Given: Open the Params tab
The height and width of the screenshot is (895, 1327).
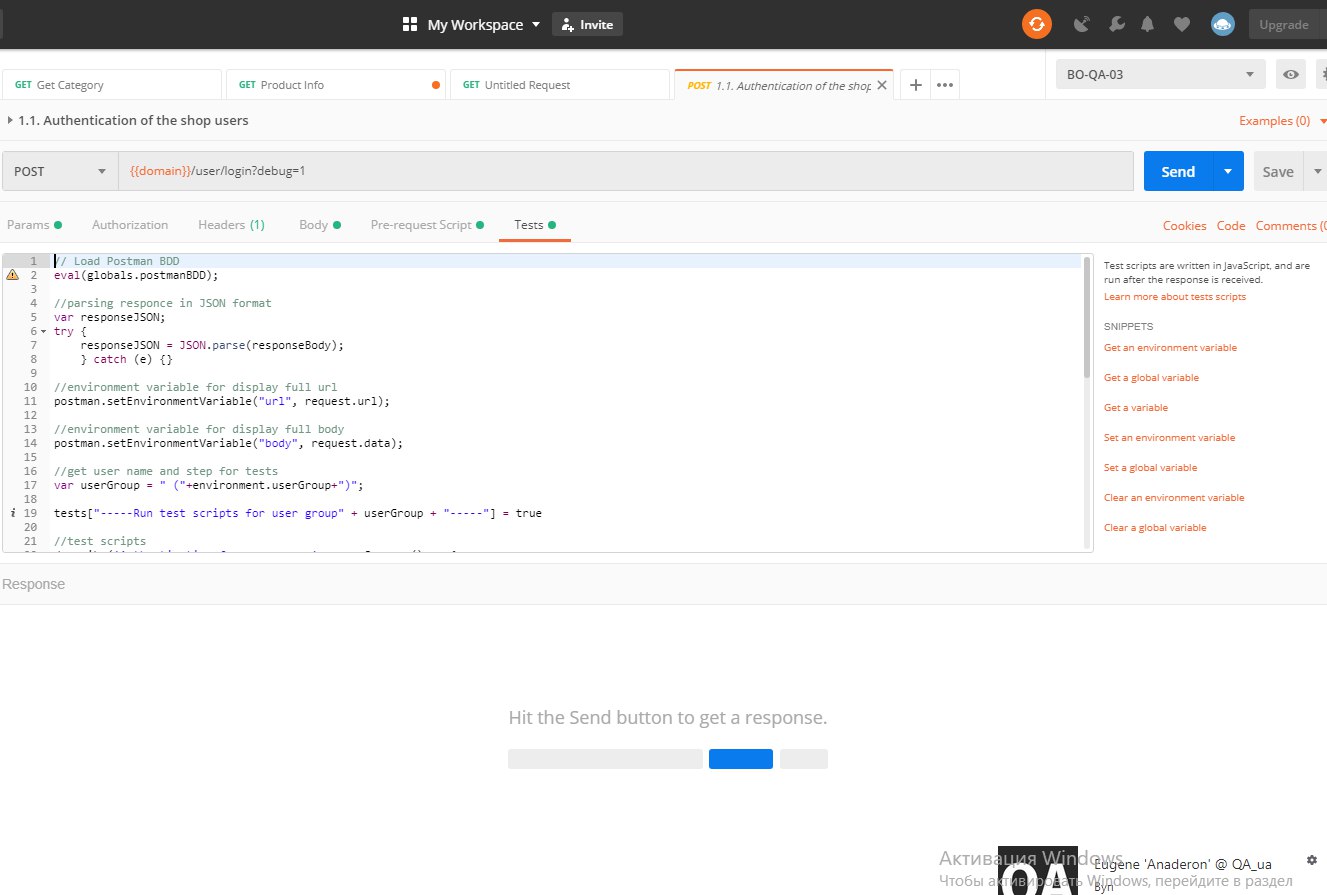Looking at the screenshot, I should tap(34, 225).
